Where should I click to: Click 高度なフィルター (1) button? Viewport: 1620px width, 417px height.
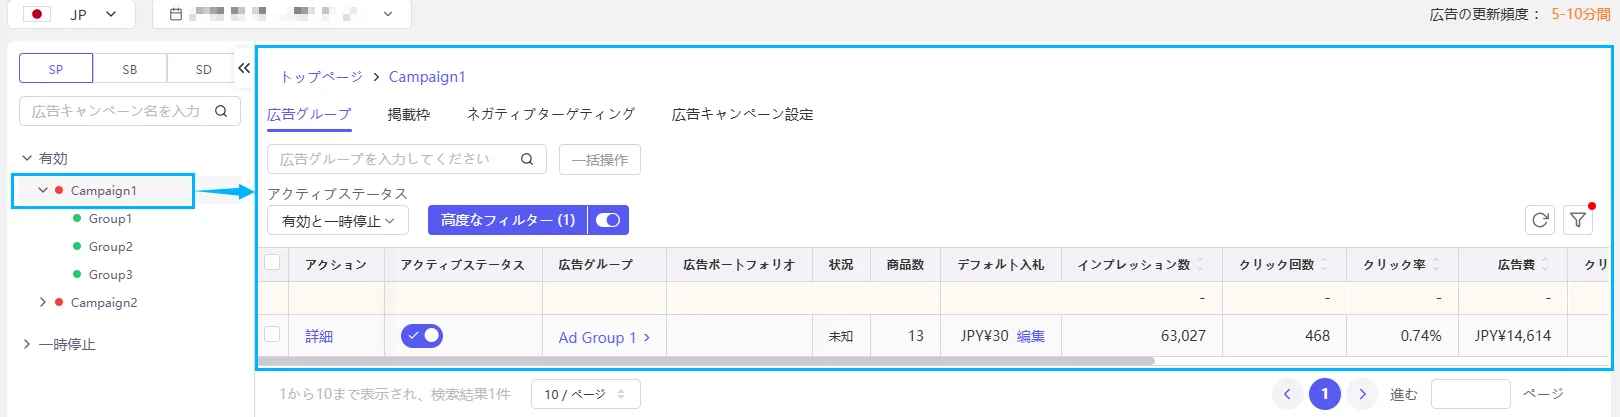[x=508, y=220]
